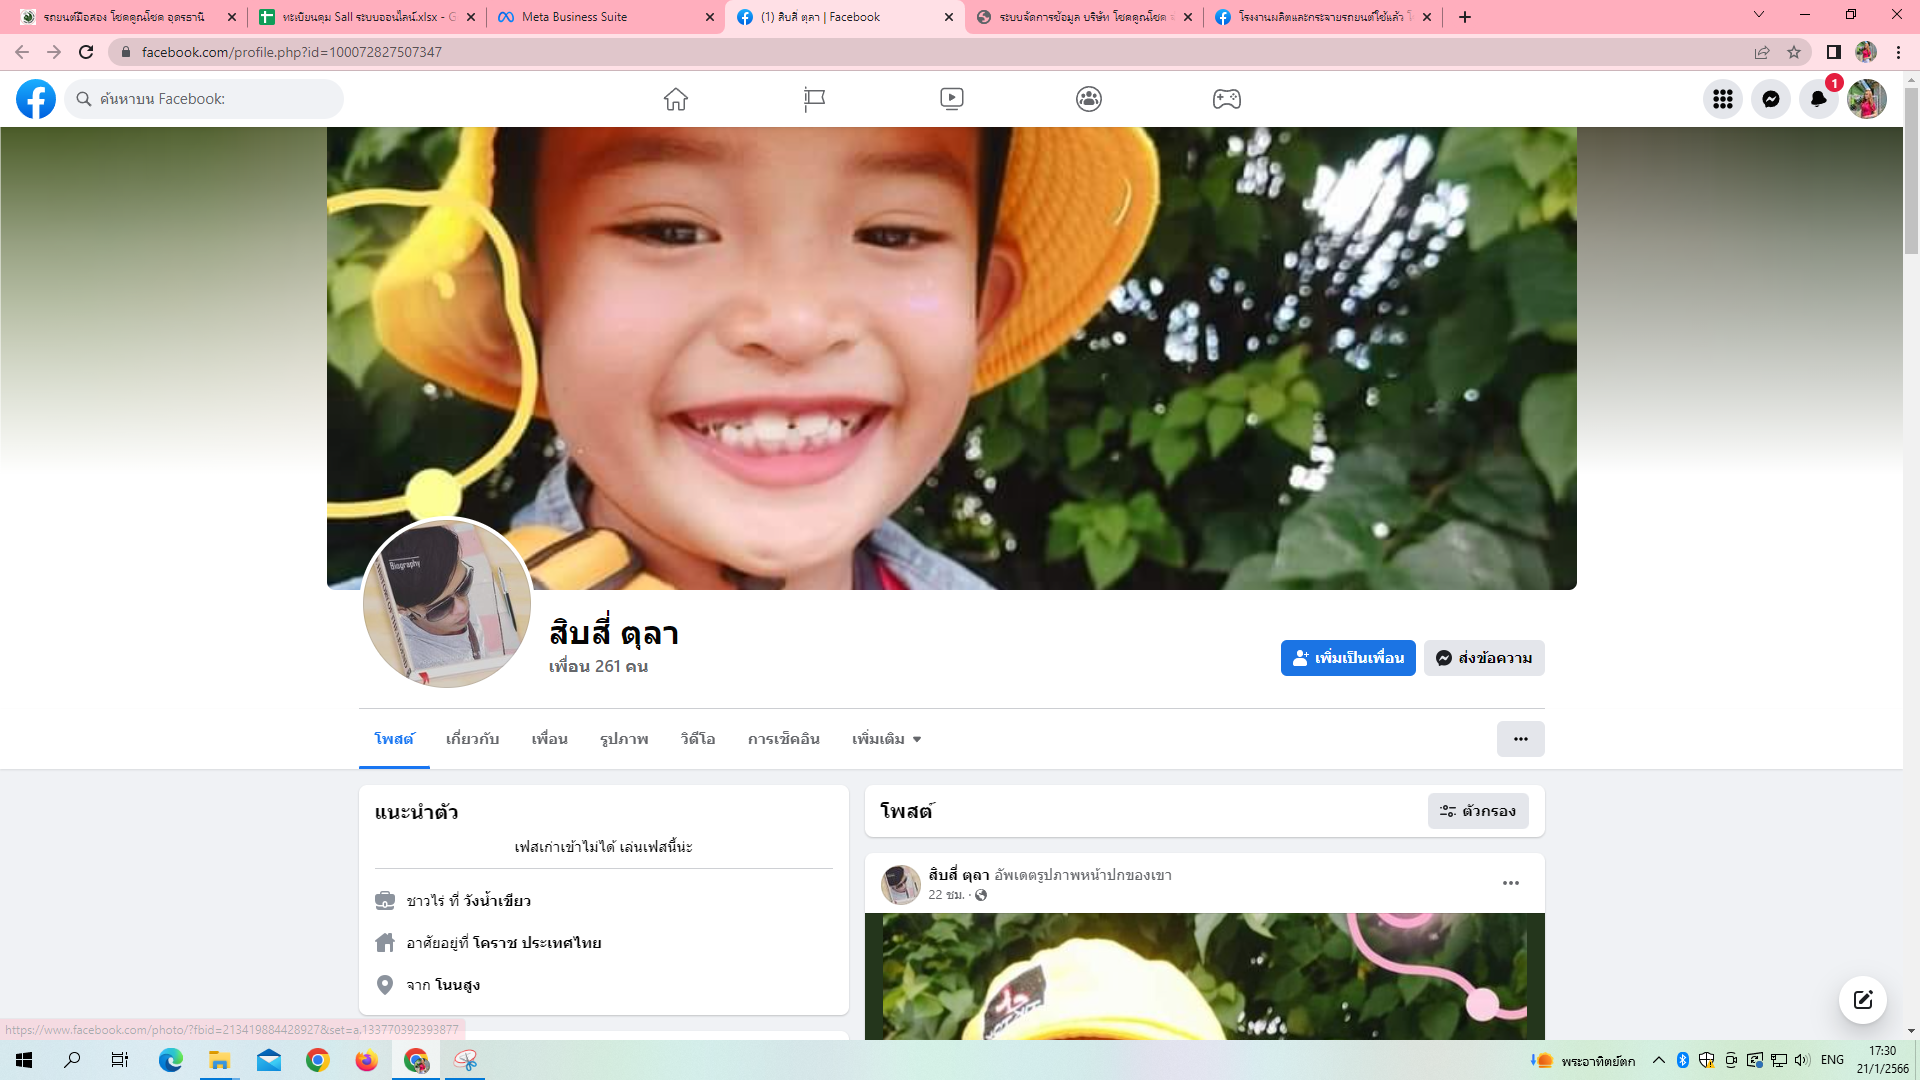Switch to the รูปภาพ tab
The height and width of the screenshot is (1080, 1920).
click(624, 739)
